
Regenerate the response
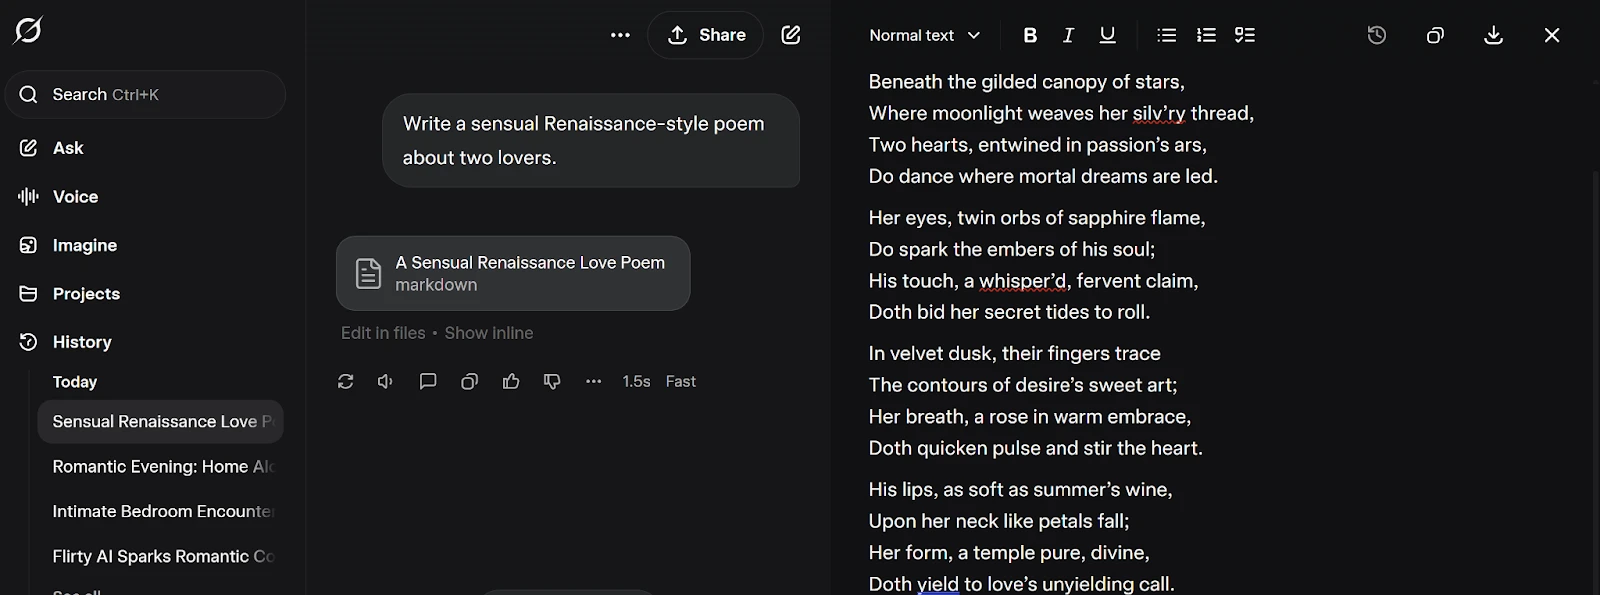pos(346,381)
